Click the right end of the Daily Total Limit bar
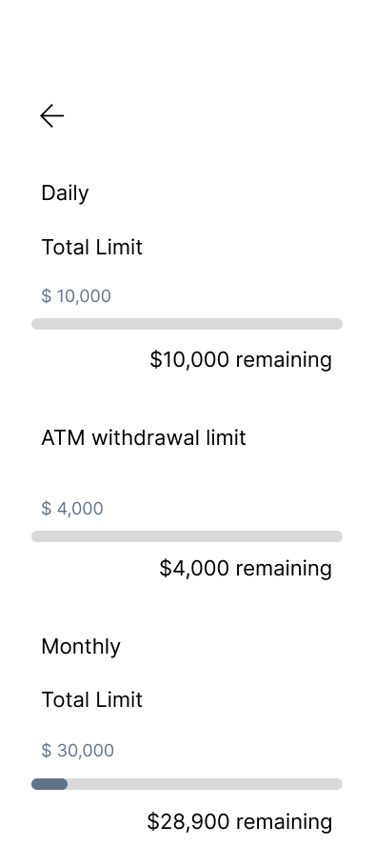The height and width of the screenshot is (847, 375). (x=337, y=324)
